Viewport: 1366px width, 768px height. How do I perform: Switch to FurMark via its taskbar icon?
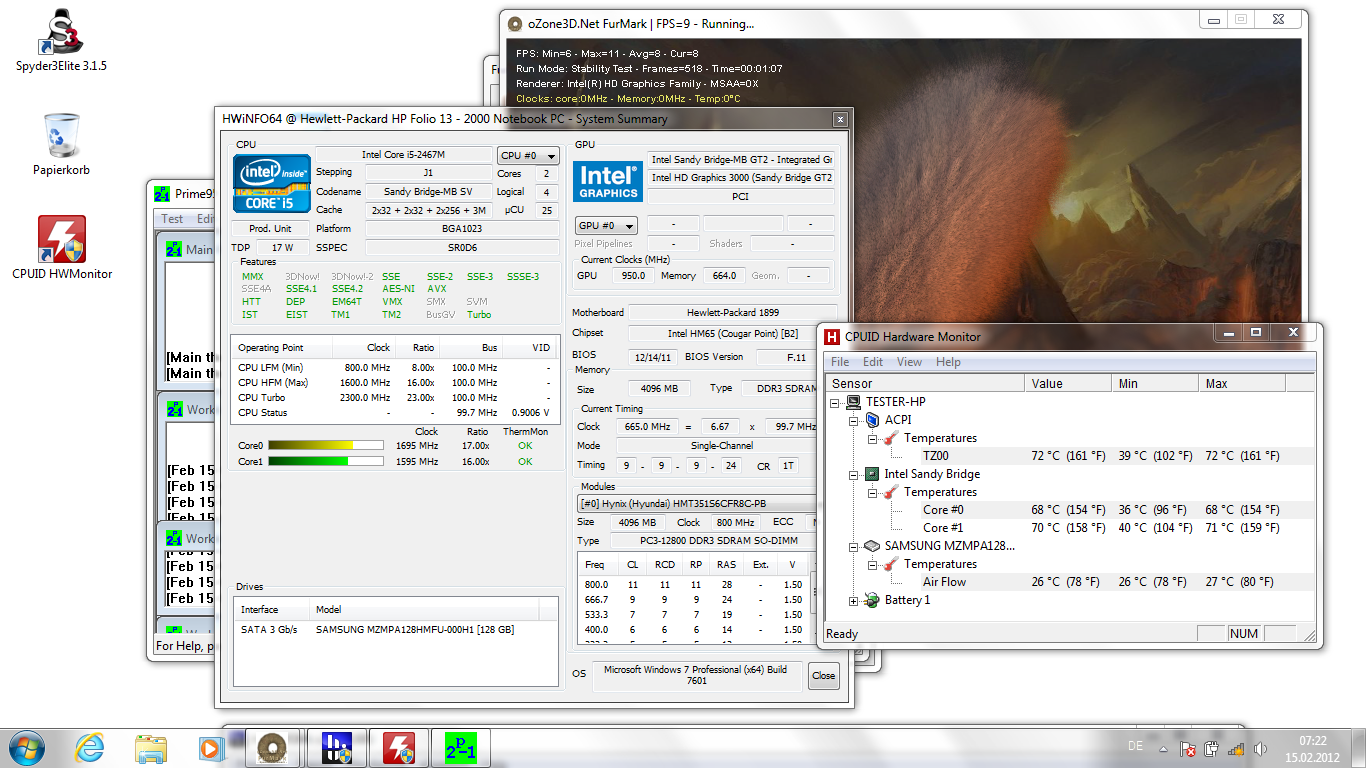click(270, 747)
